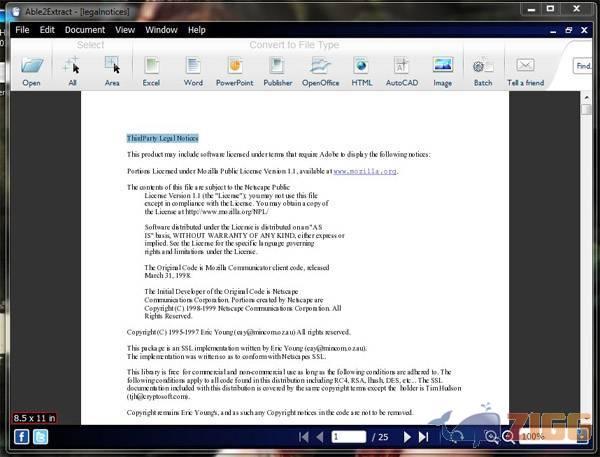Jump to first page arrow
Screen dimensions: 600x457
(303, 437)
